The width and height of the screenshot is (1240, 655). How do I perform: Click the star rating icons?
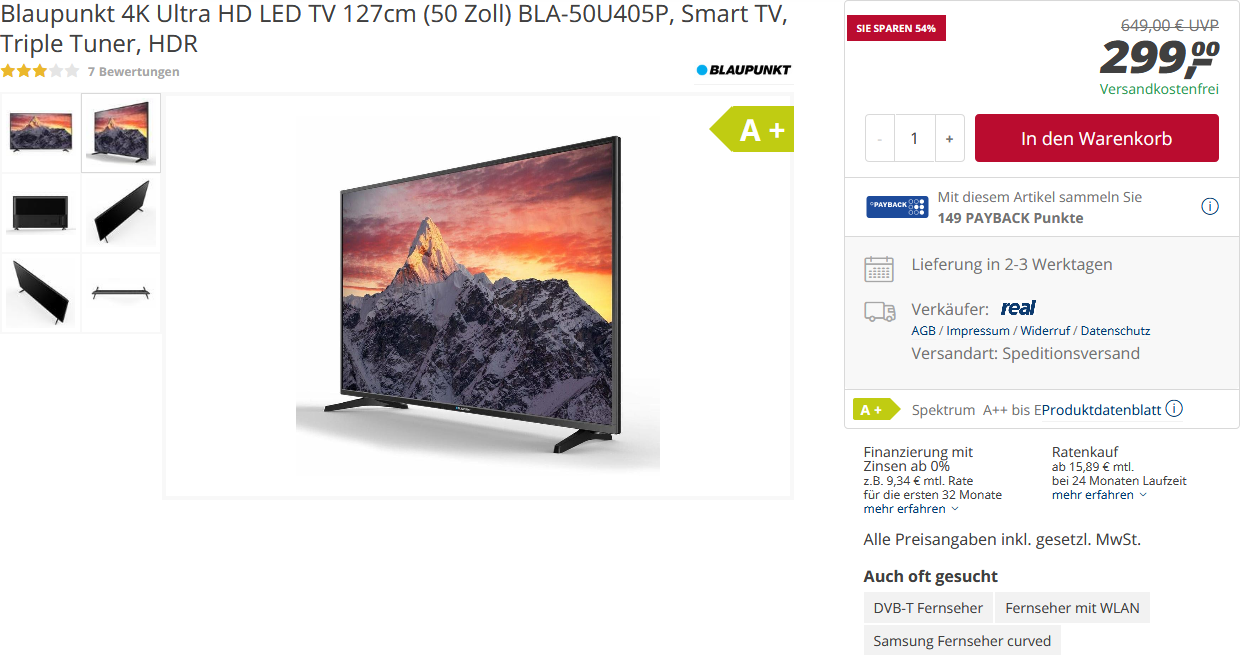coord(40,71)
